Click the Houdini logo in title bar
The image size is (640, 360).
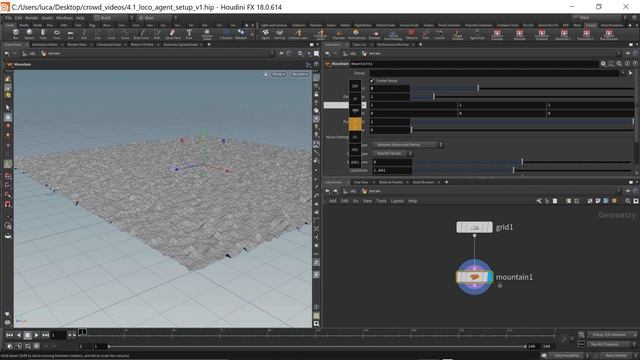5,7
